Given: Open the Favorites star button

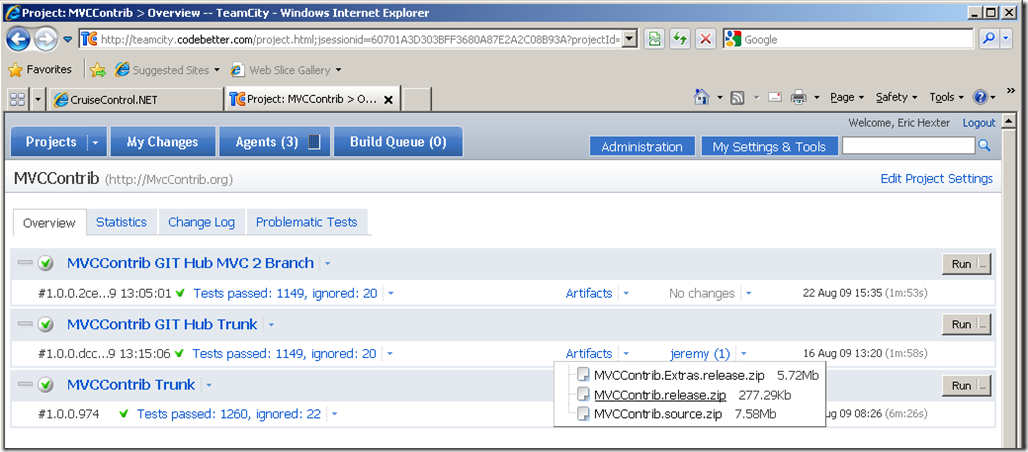Looking at the screenshot, I should (x=39, y=70).
